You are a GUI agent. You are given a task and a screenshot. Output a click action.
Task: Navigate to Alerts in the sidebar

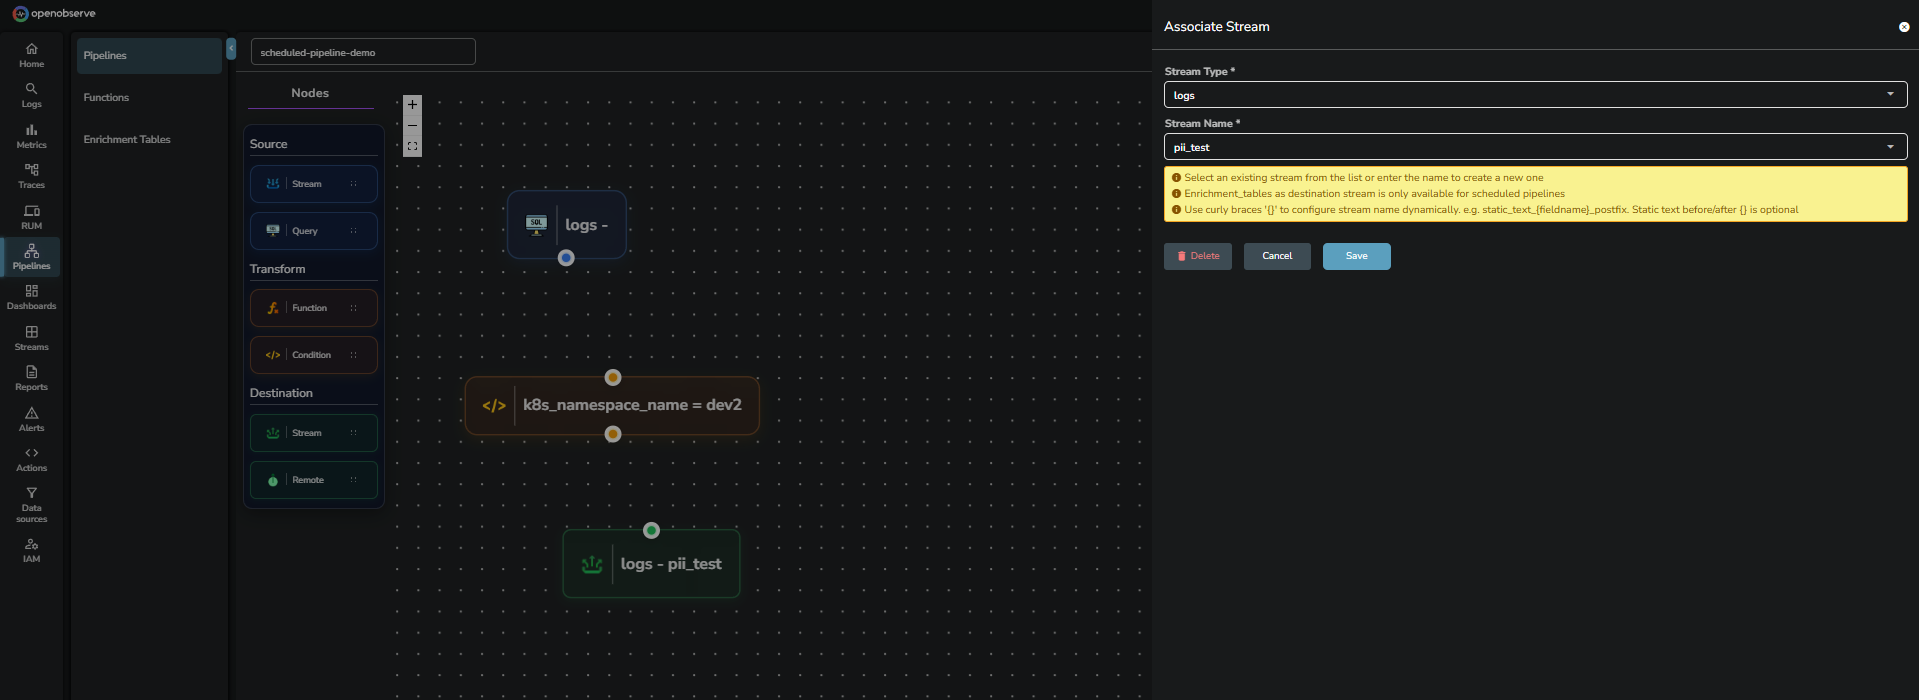coord(31,419)
